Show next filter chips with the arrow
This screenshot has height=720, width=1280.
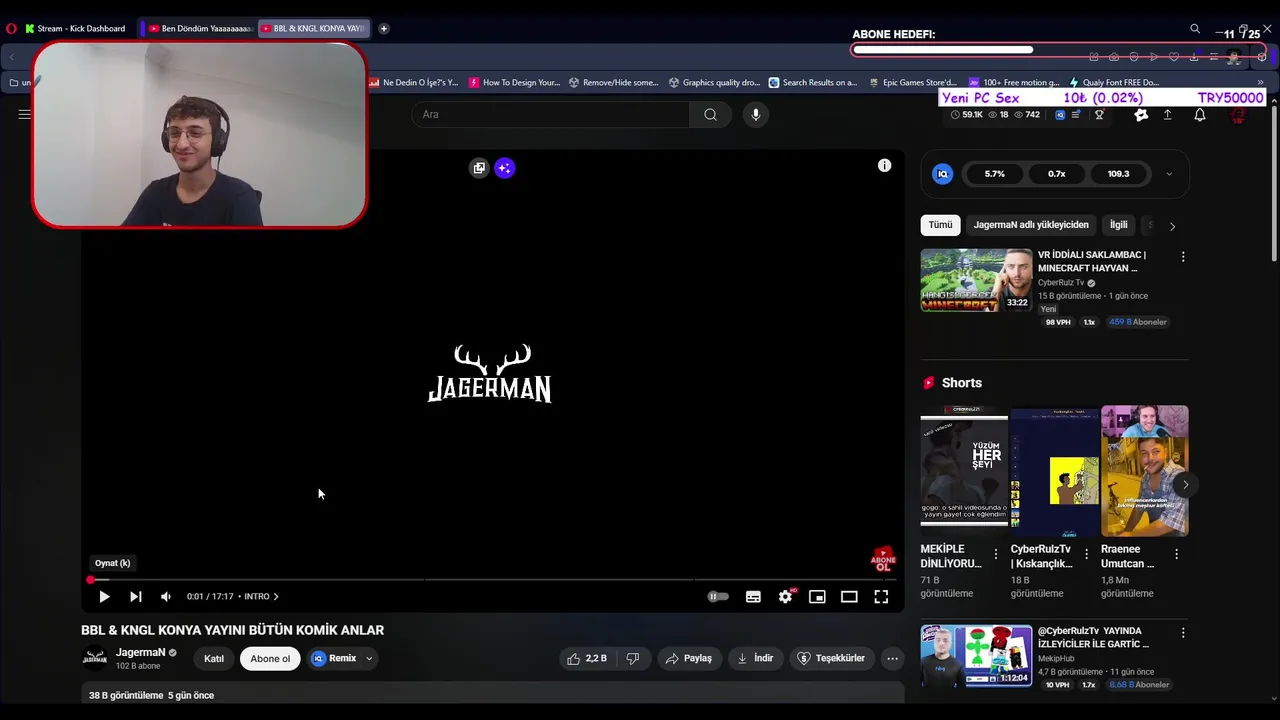click(x=1172, y=226)
